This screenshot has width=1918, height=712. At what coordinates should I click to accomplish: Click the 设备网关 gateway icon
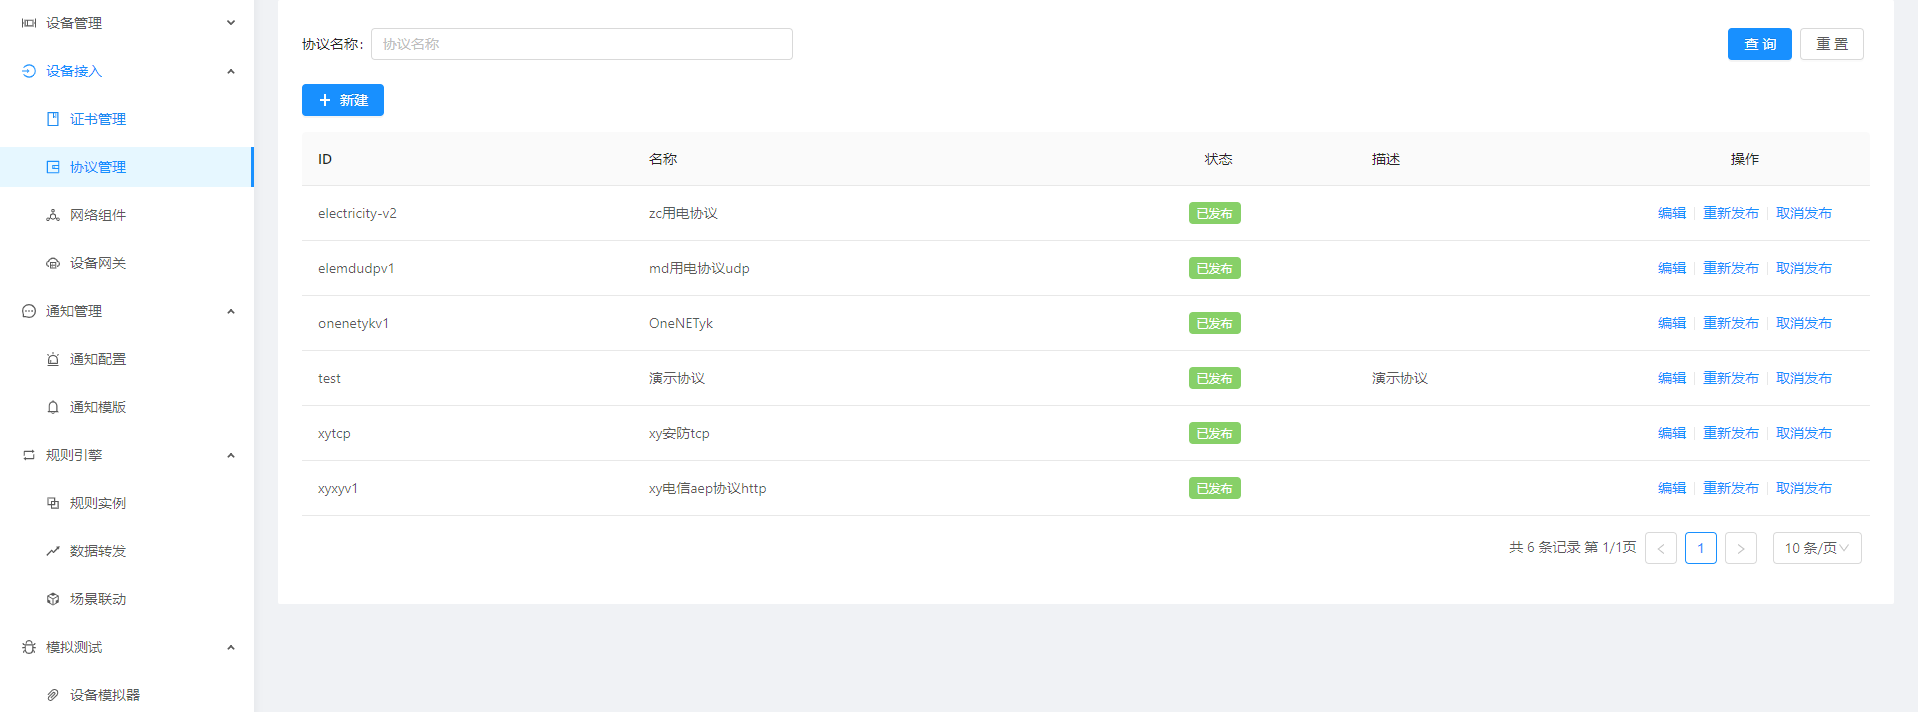53,263
